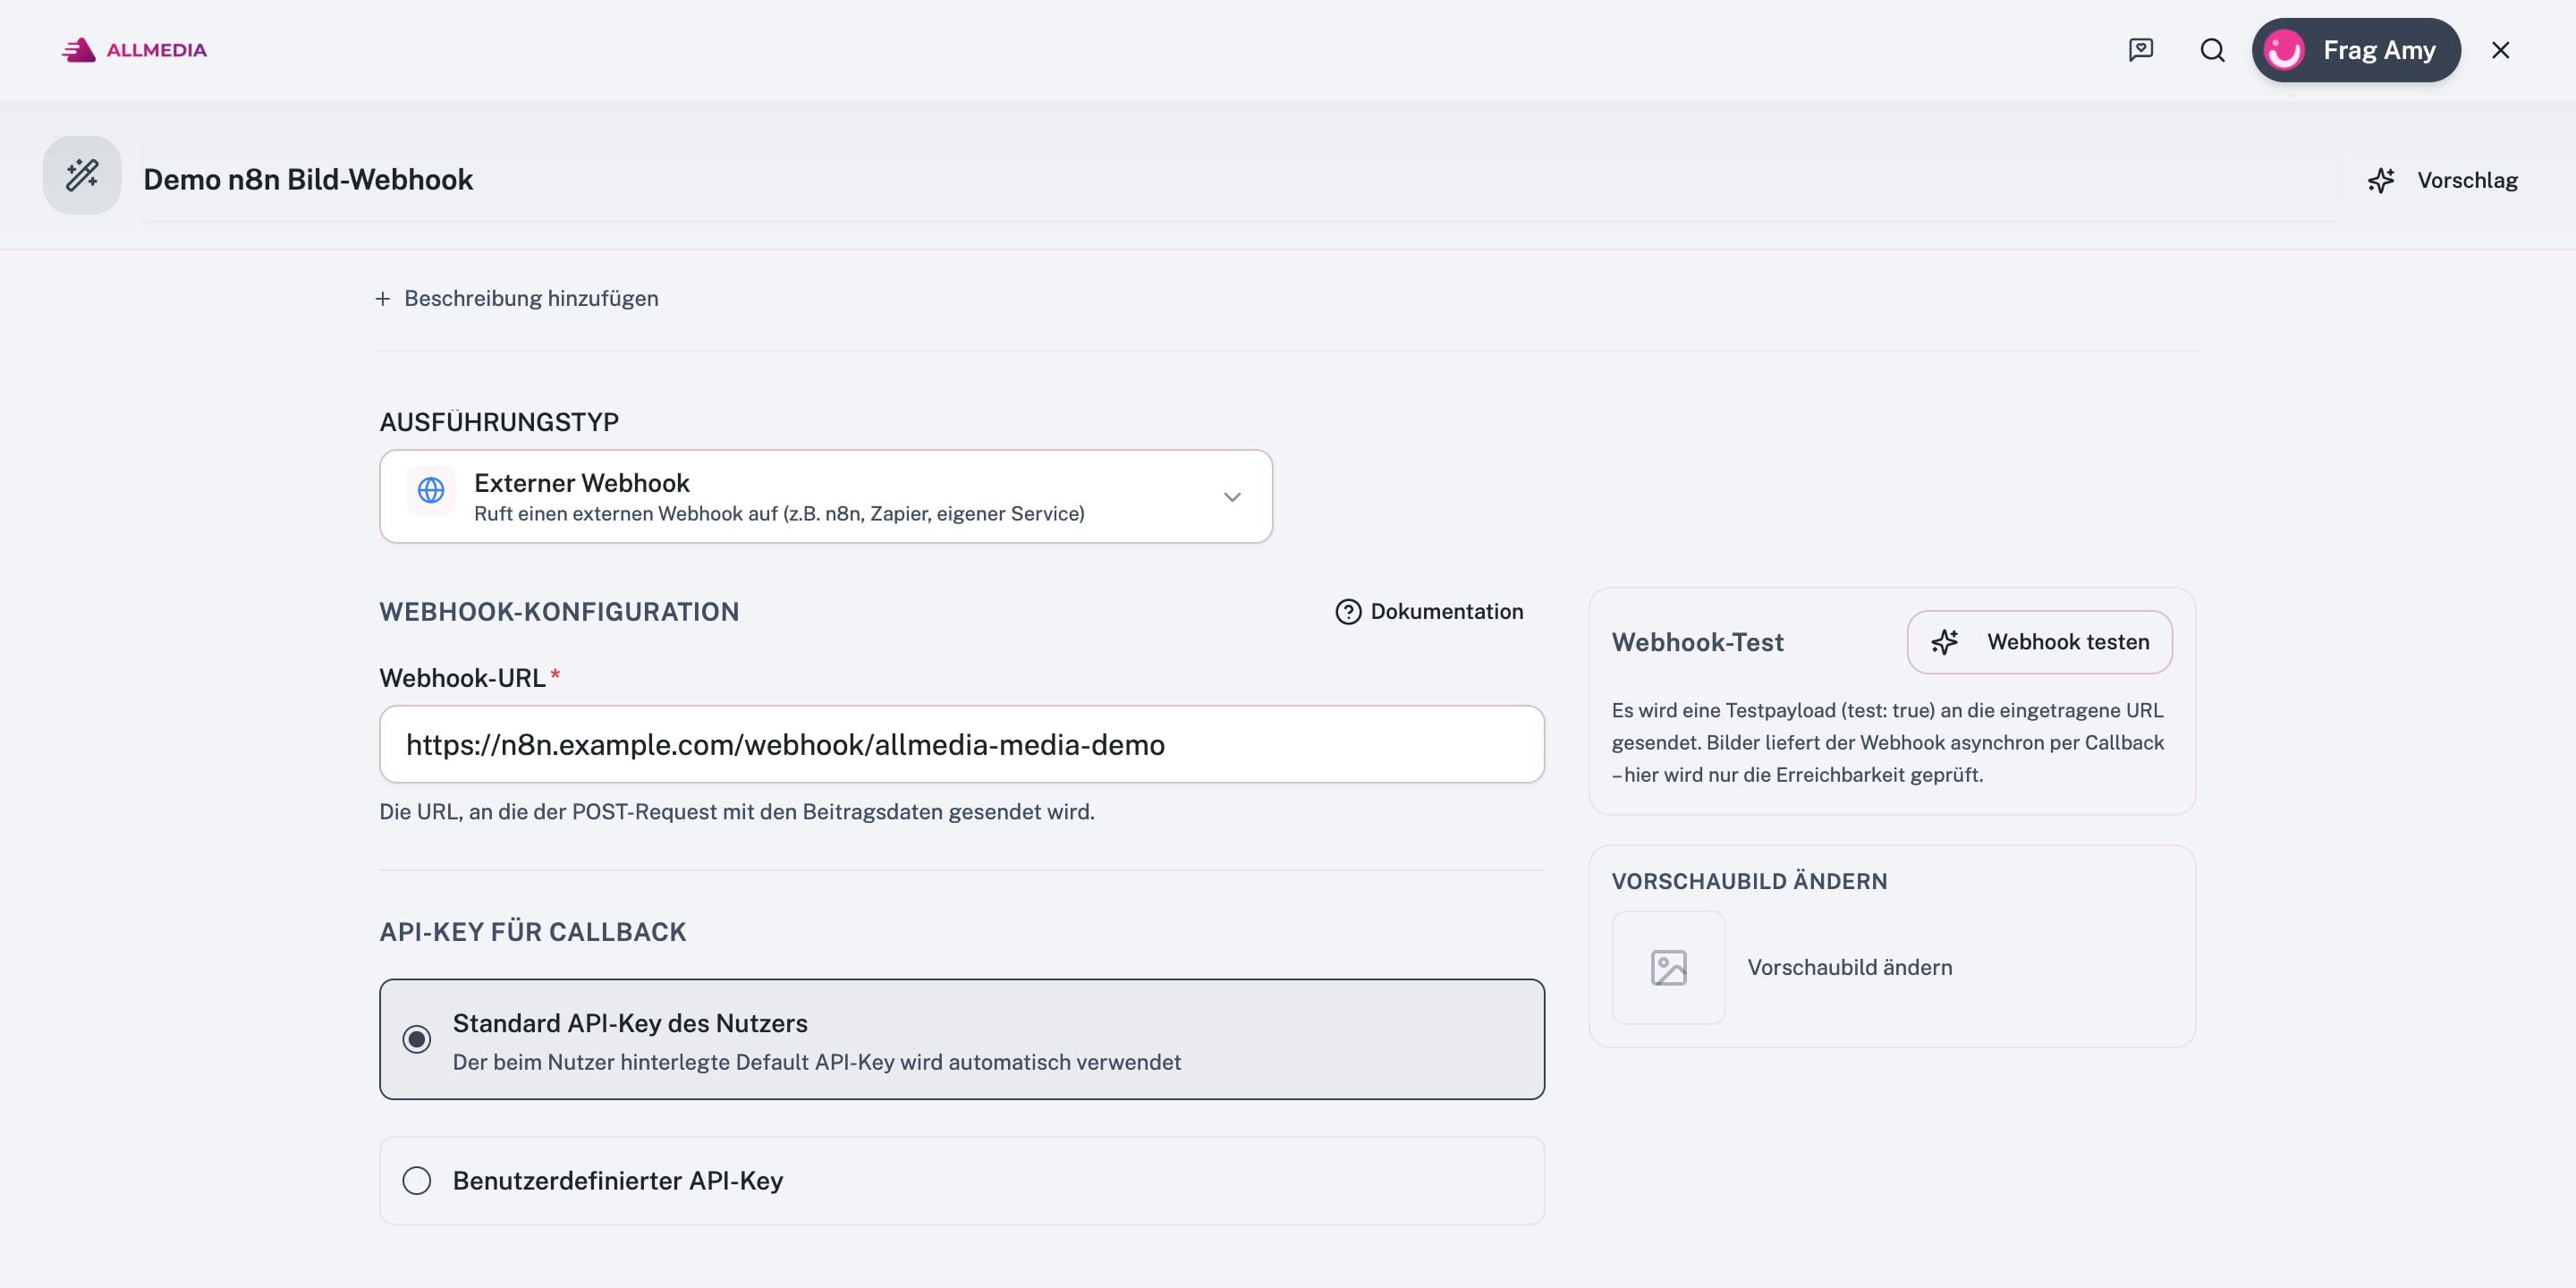Add a description via Beschreibung hinzufügen

[517, 298]
